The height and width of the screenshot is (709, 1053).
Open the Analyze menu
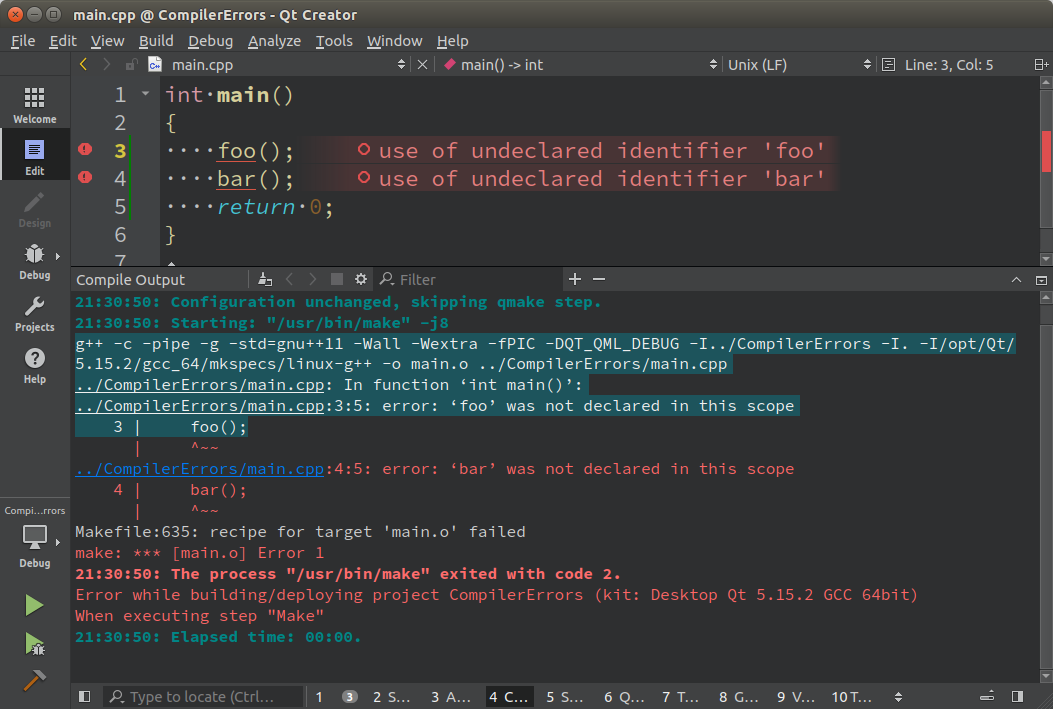pos(274,41)
